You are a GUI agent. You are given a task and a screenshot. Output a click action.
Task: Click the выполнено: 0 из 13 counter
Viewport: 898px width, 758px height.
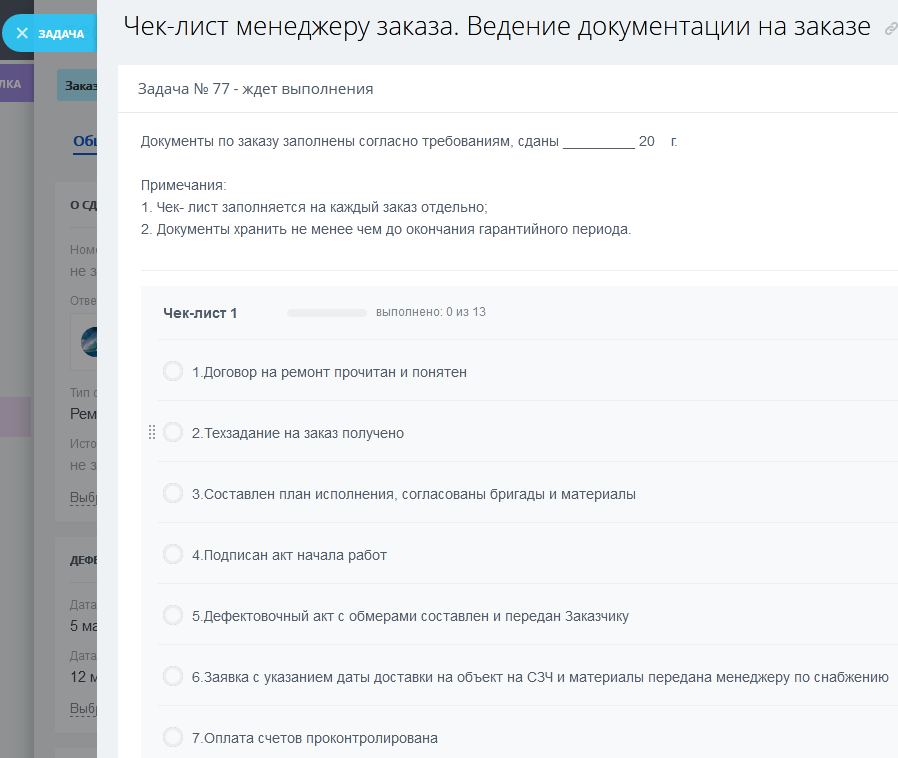pyautogui.click(x=431, y=312)
